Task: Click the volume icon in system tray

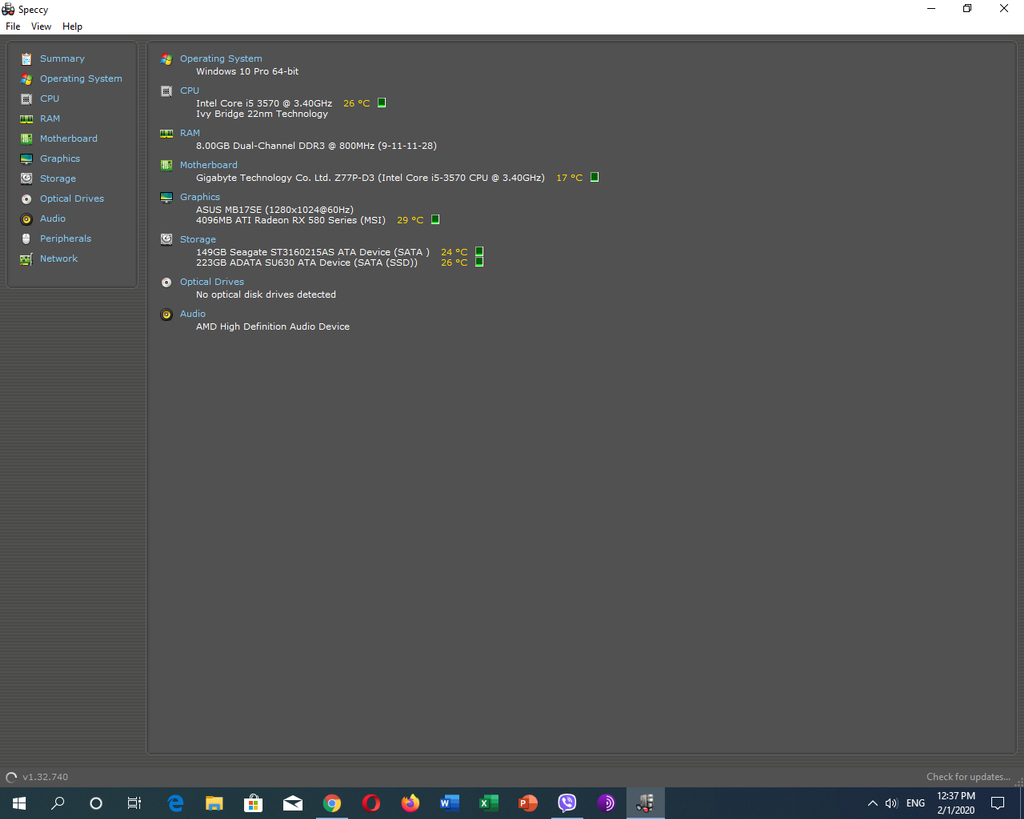Action: [891, 803]
